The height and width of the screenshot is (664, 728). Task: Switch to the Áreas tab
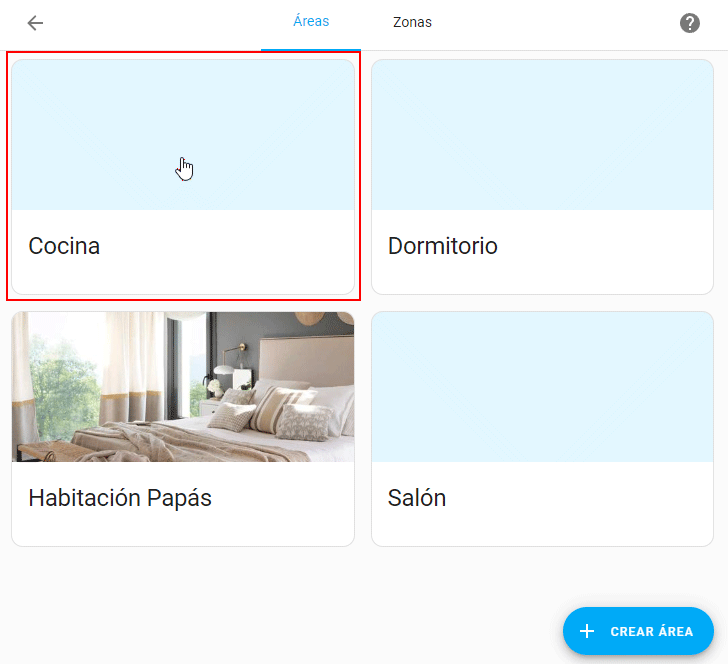click(311, 22)
